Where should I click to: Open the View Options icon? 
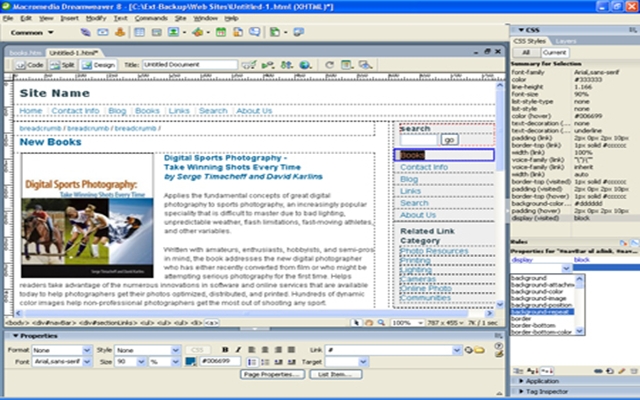(347, 65)
